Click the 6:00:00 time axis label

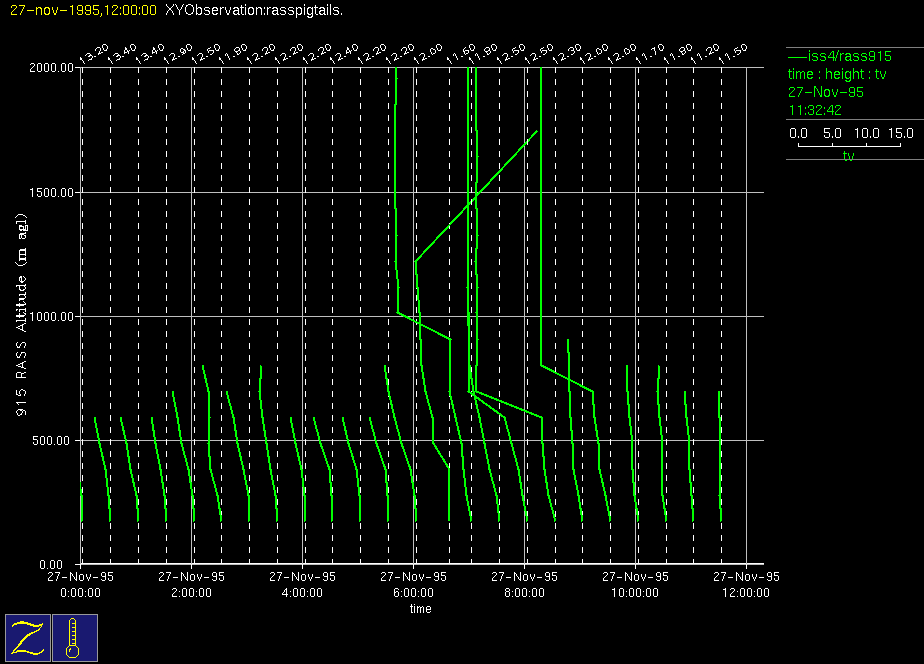click(413, 592)
